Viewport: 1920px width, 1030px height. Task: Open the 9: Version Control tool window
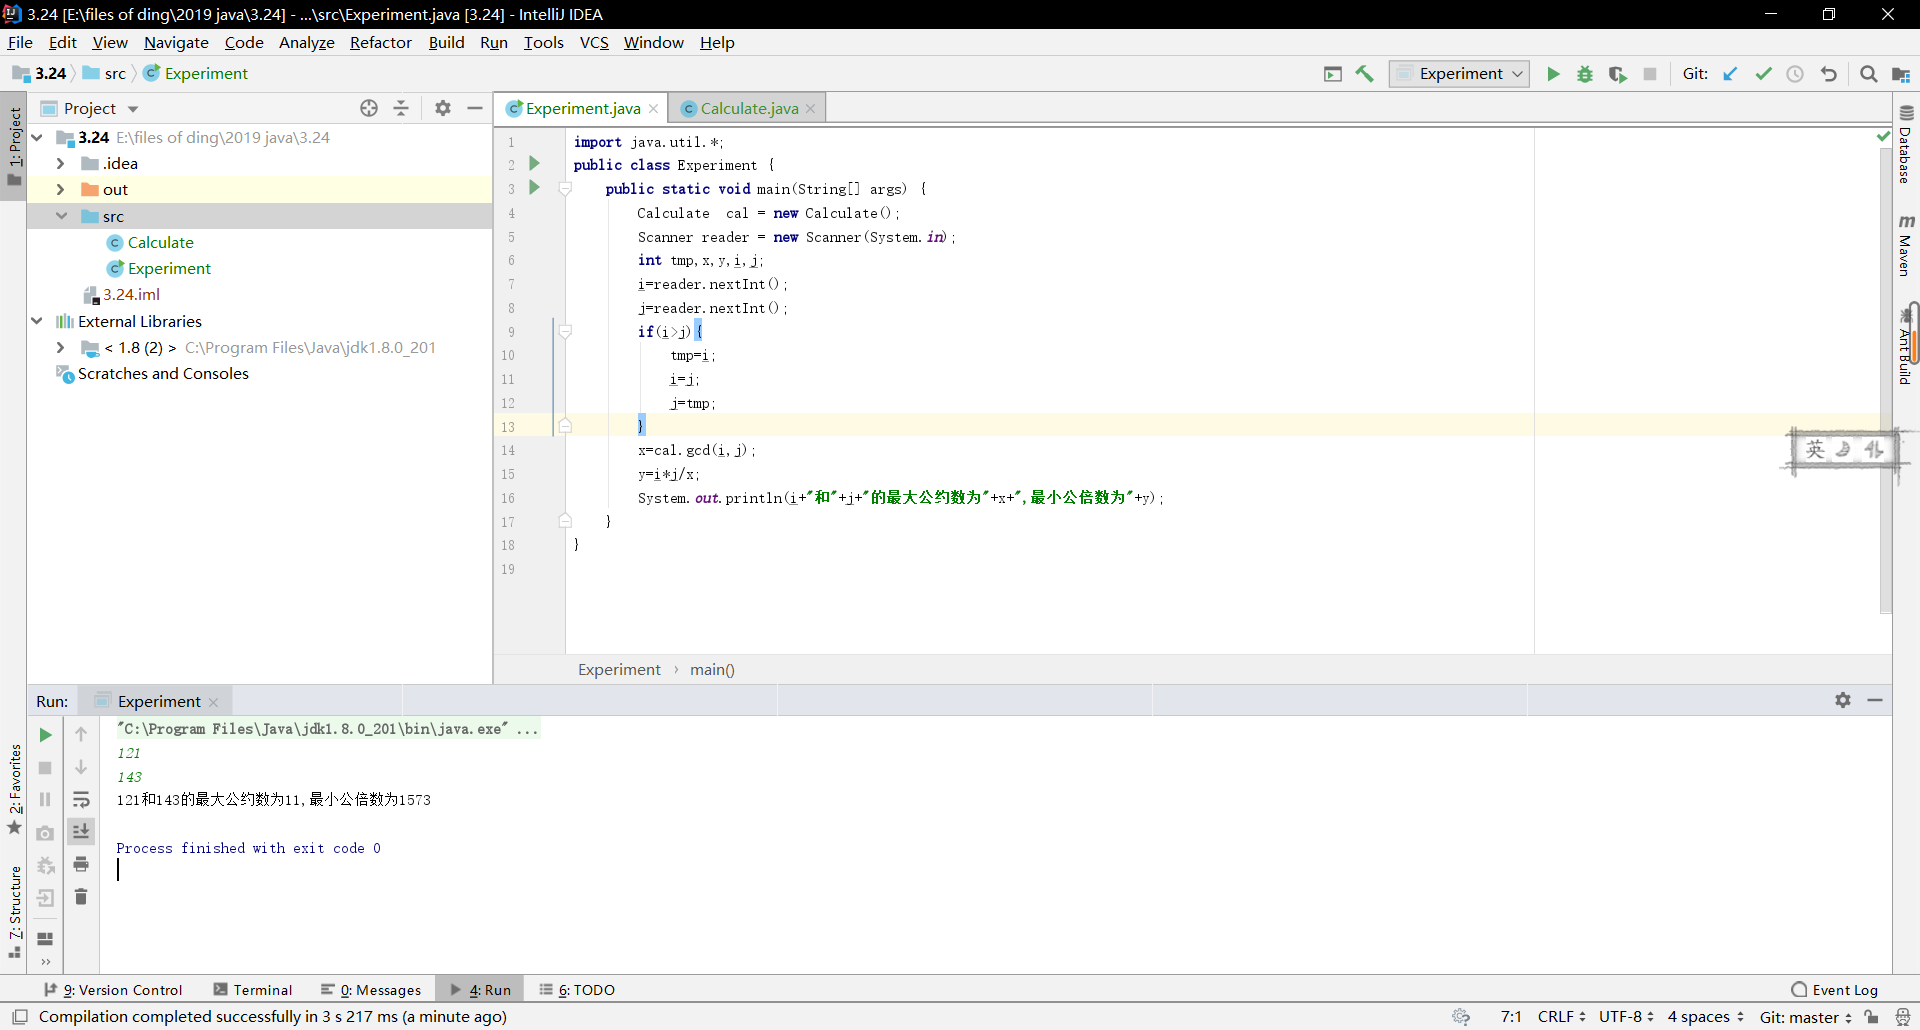(113, 990)
